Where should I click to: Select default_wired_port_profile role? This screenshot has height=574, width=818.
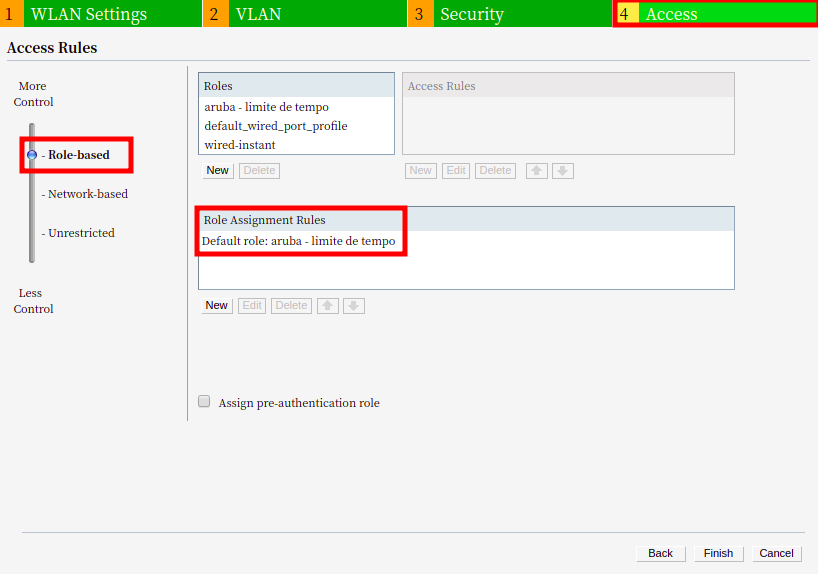[276, 126]
